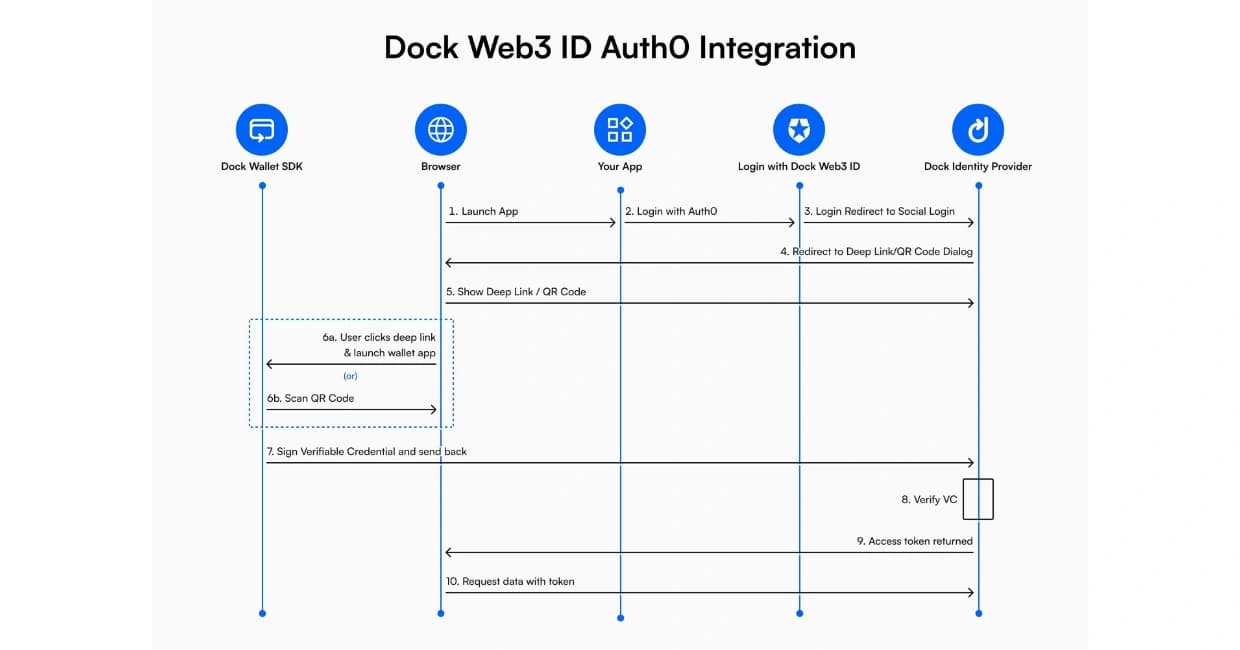Select the Your App icon
This screenshot has width=1240, height=650.
[620, 129]
